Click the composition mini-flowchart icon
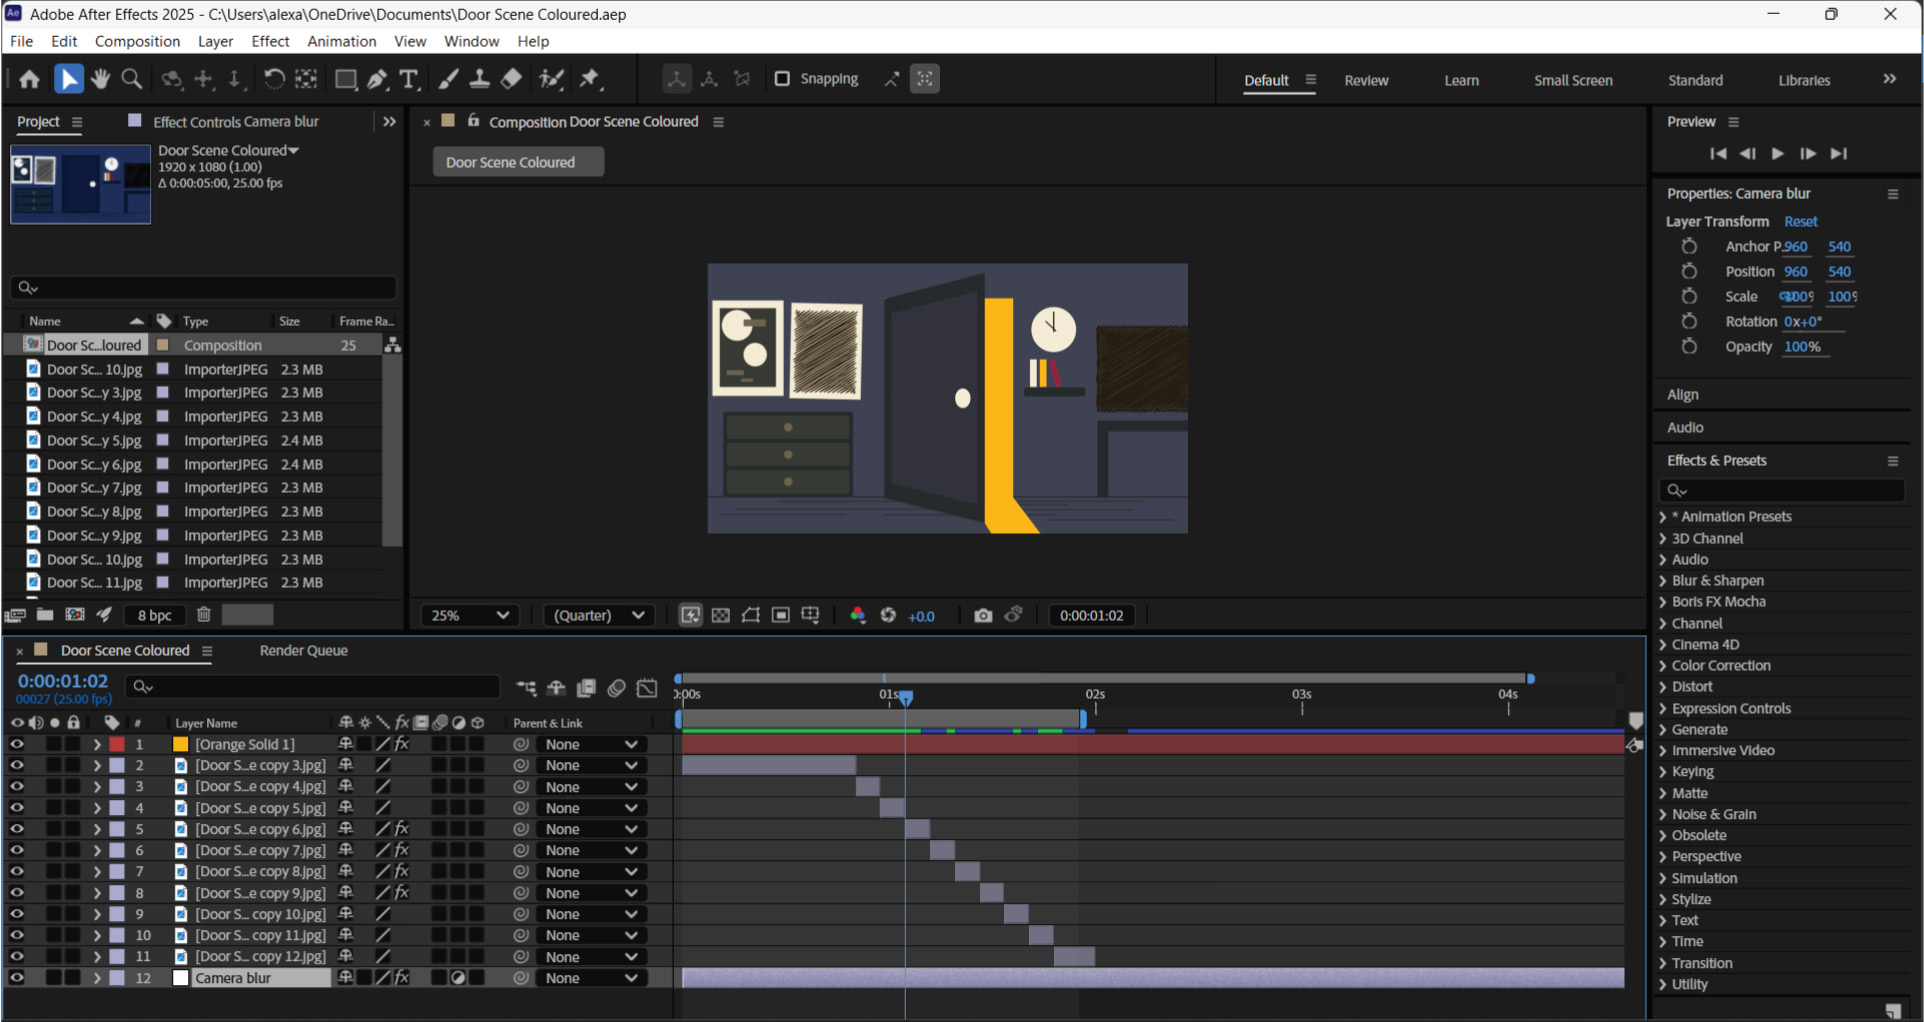 pyautogui.click(x=526, y=687)
